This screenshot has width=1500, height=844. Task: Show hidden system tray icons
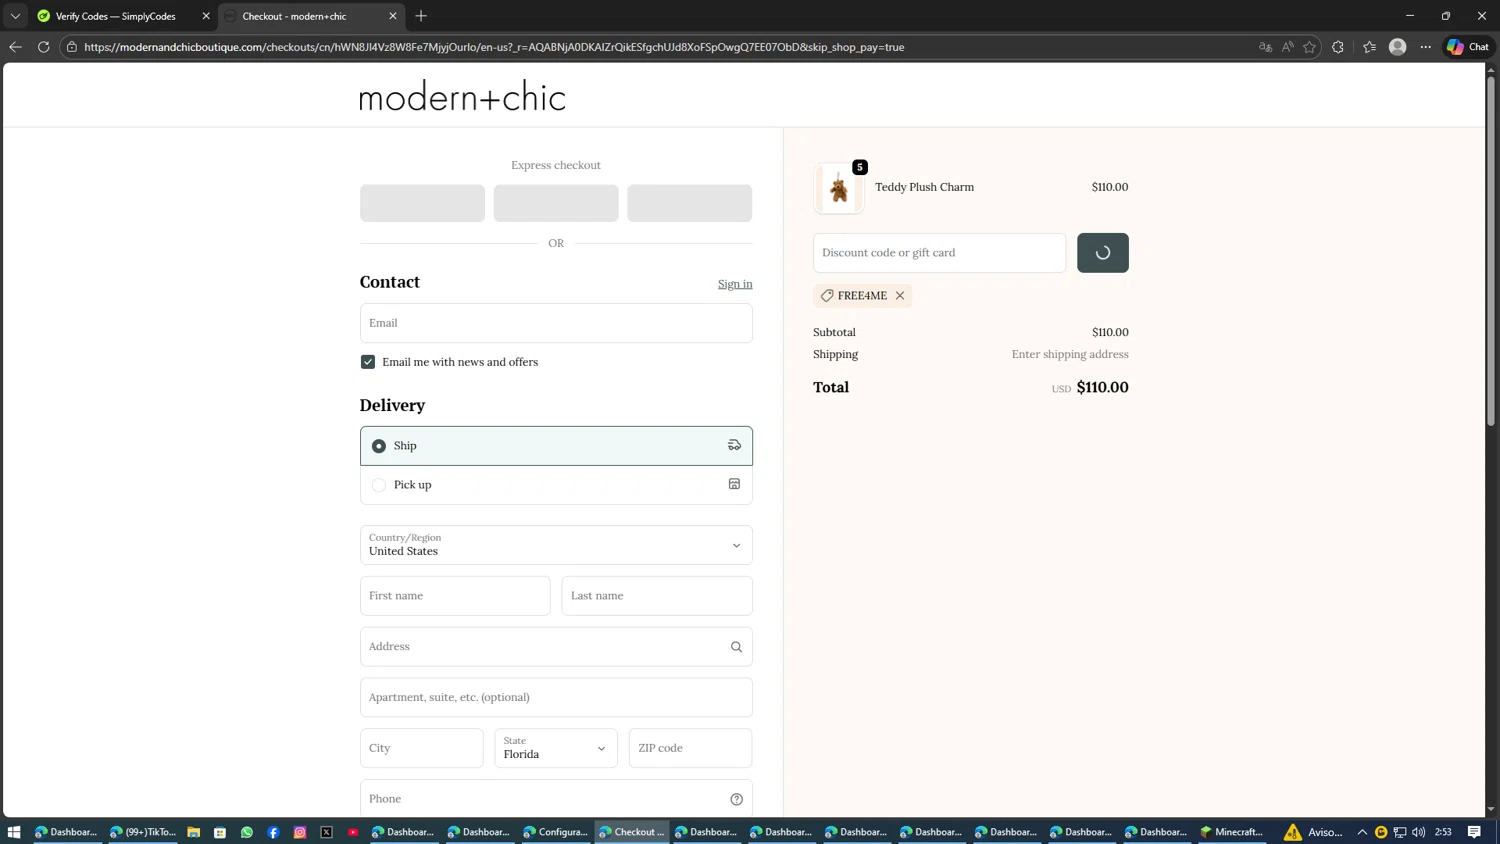click(x=1362, y=832)
